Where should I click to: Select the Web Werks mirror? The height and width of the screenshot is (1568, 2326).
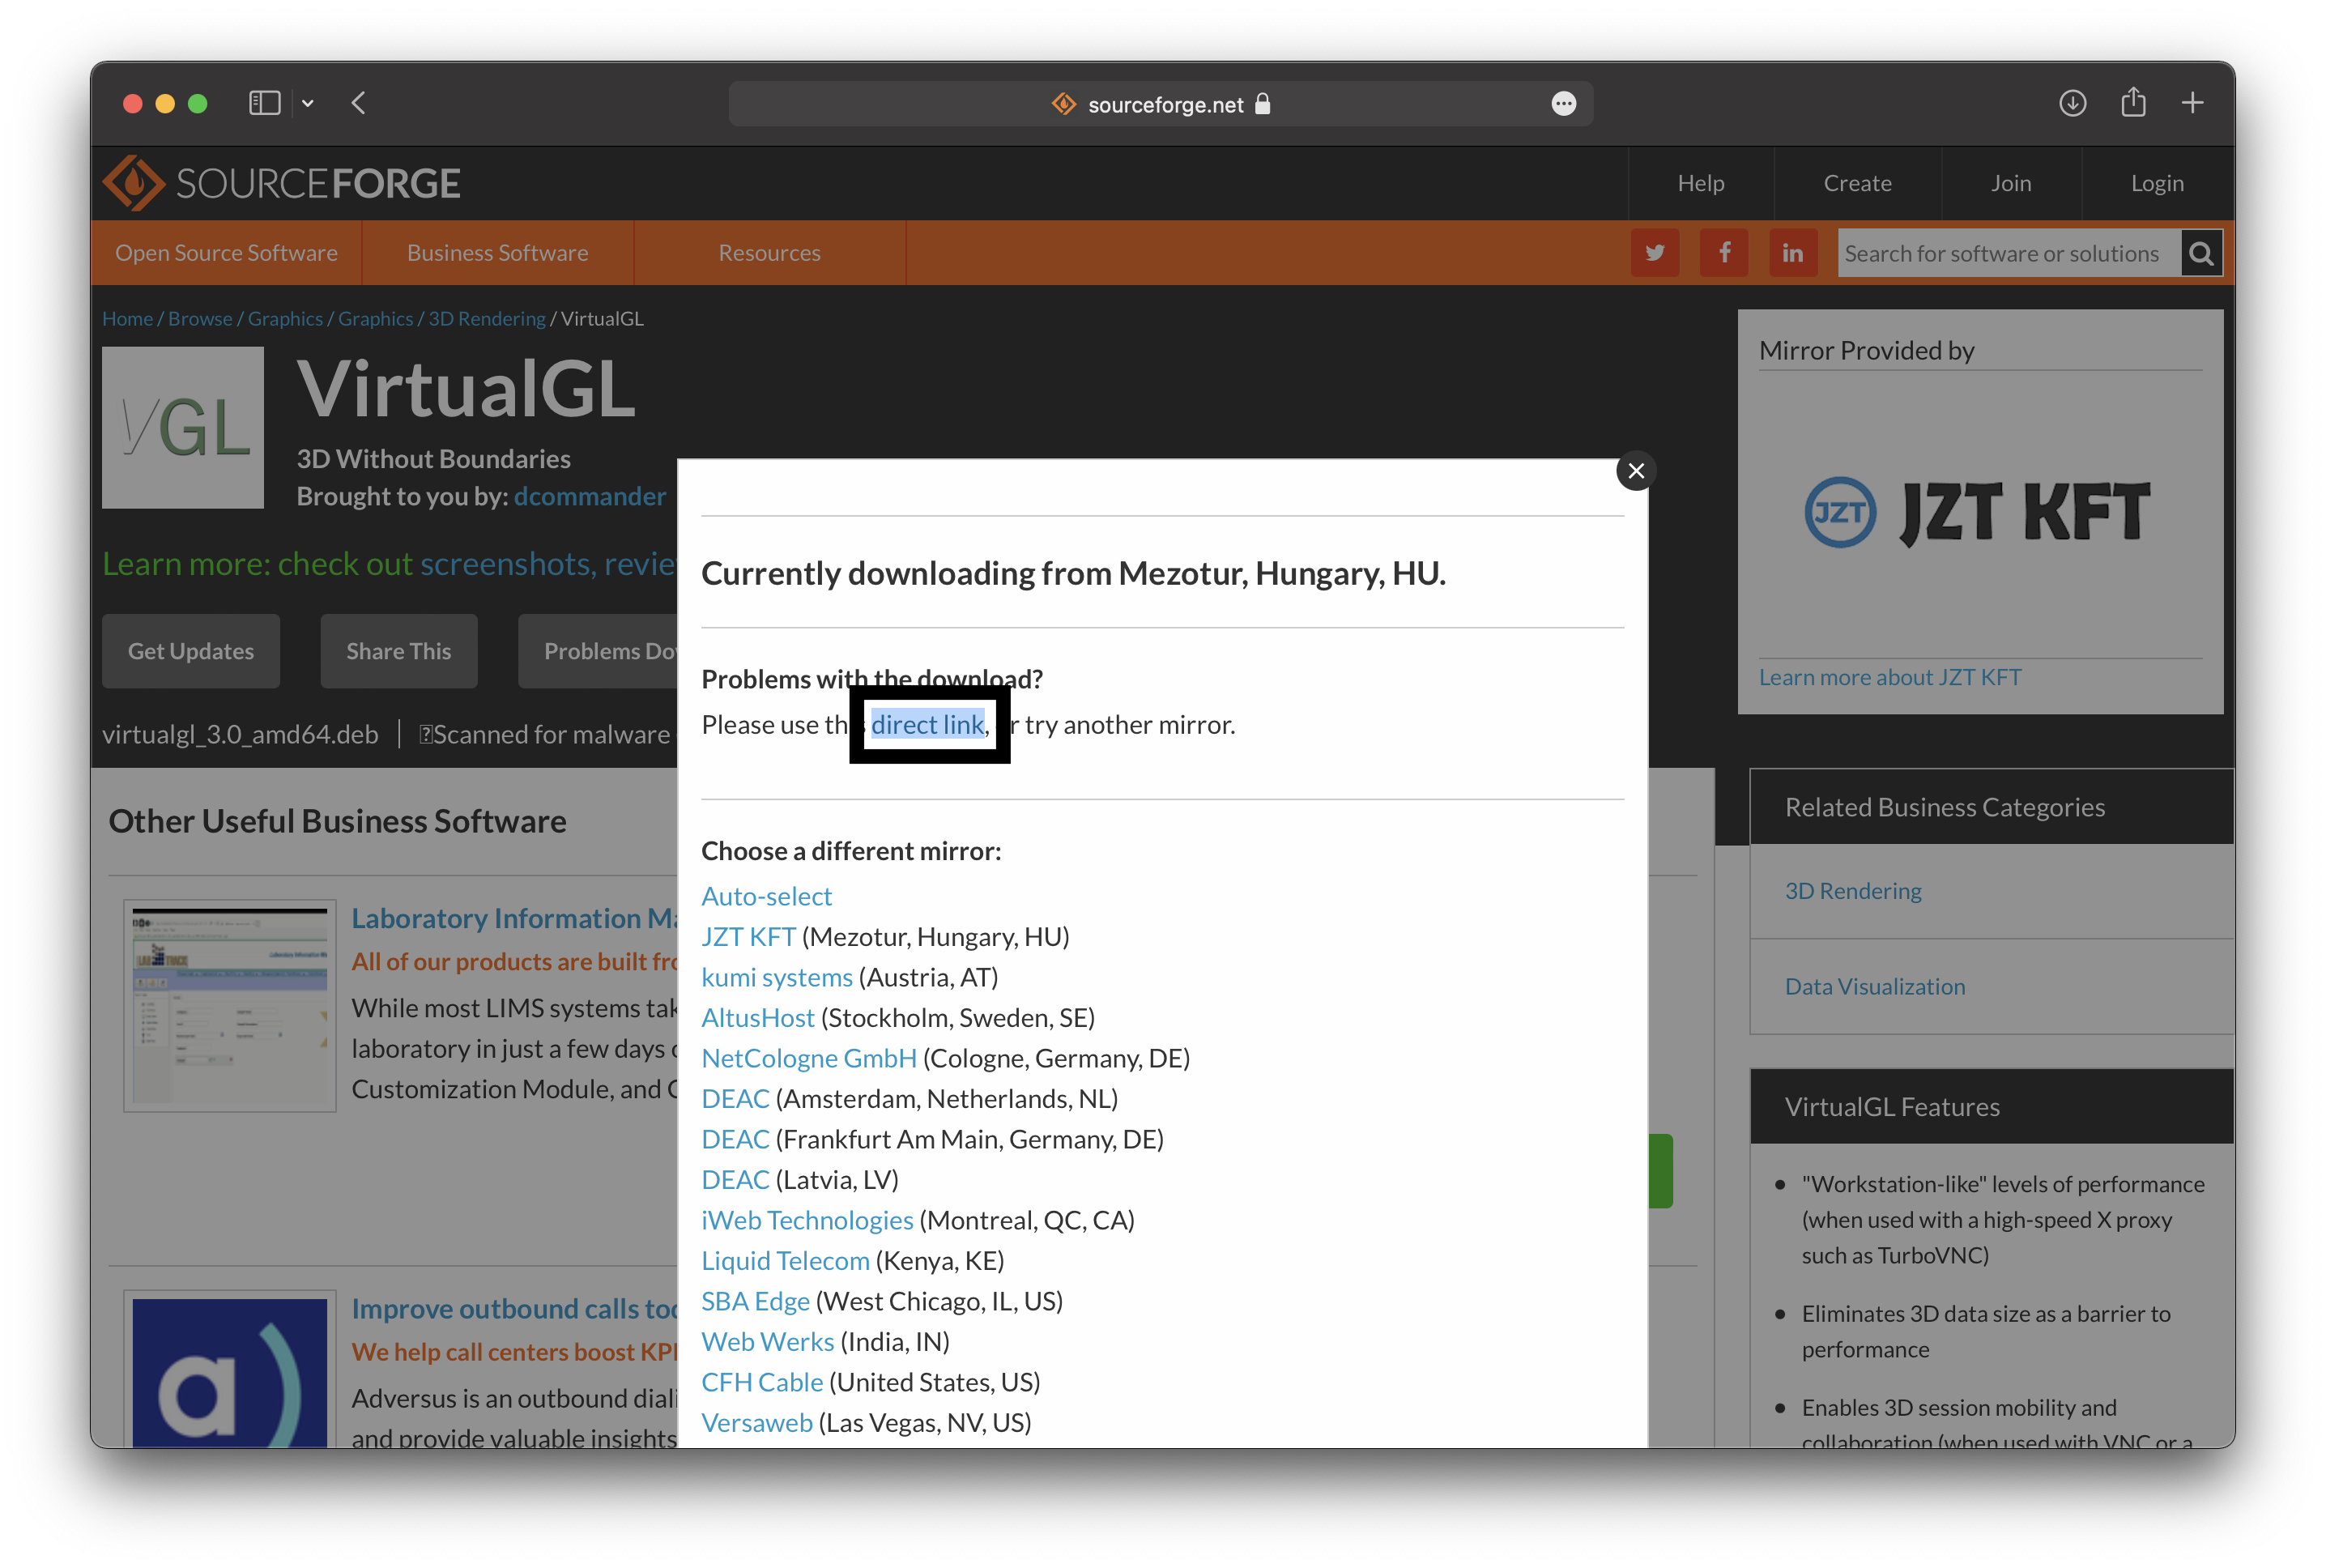767,1342
